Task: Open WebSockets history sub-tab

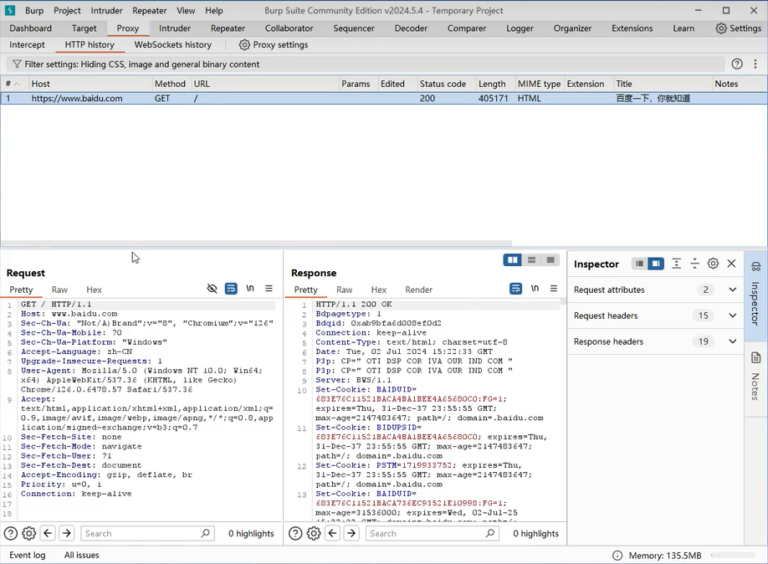Action: (x=173, y=45)
